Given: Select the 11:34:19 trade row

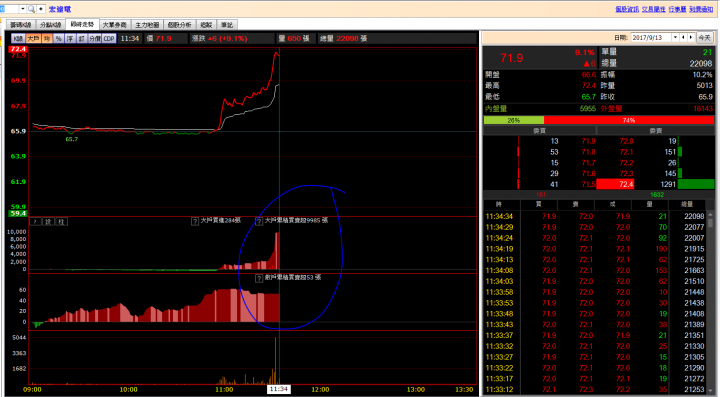Looking at the screenshot, I should tap(595, 249).
